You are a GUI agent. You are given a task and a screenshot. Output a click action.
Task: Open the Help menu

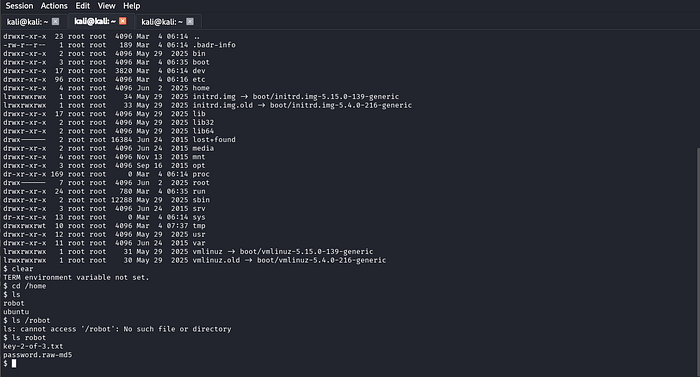tap(132, 6)
